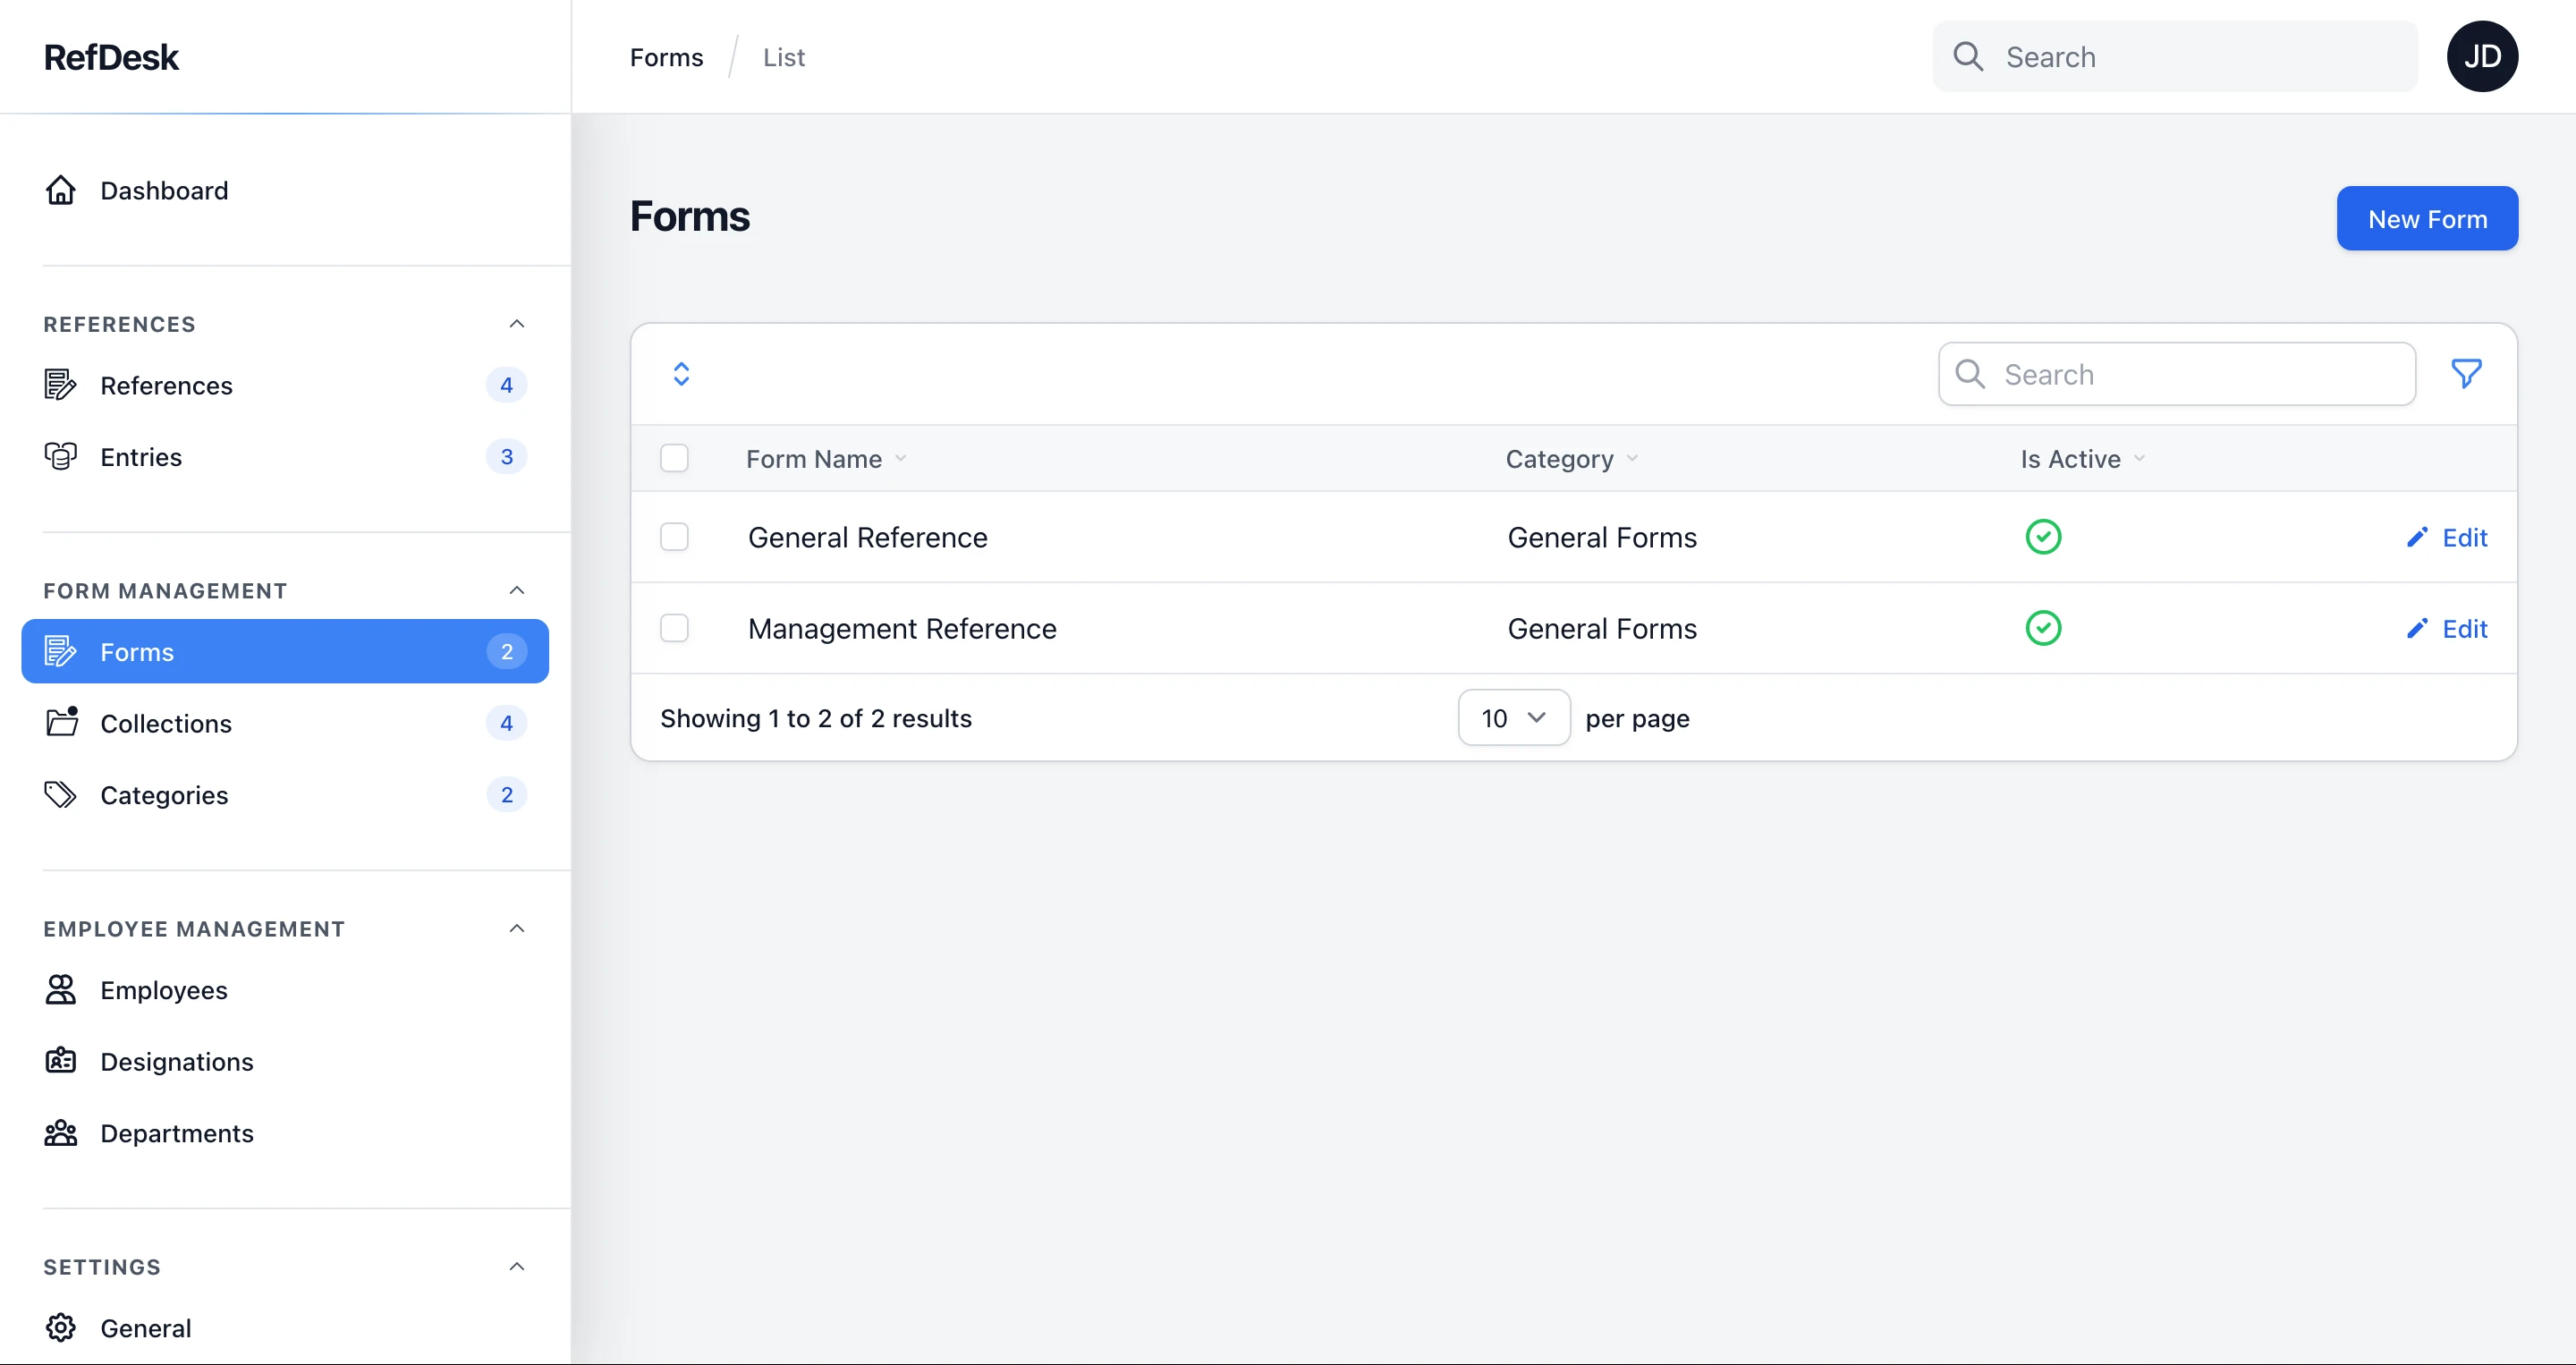
Task: Click the General settings gear icon
Action: click(61, 1328)
